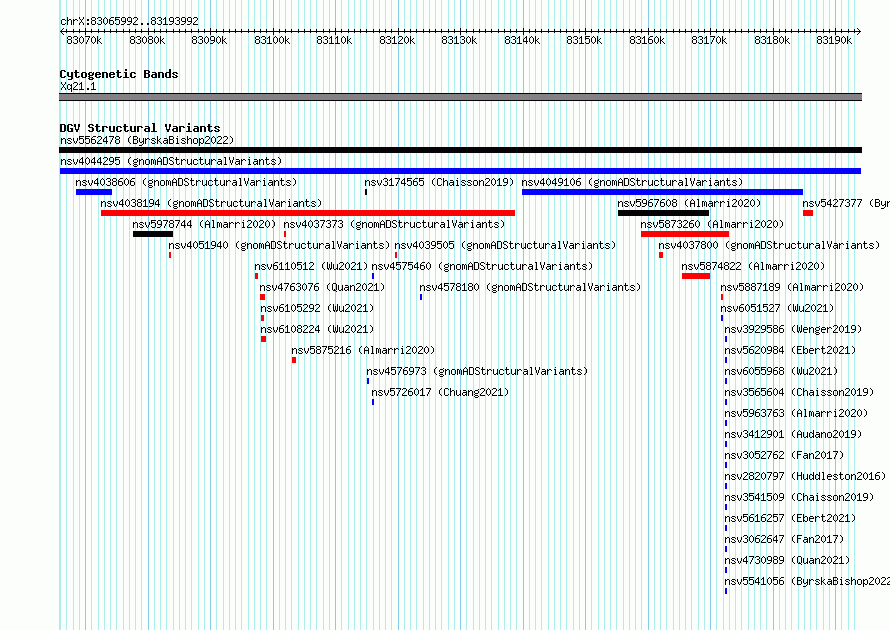Open nsv4044295 (gnomADStructuralVariants) label
Image resolution: width=890 pixels, height=630 pixels.
tap(171, 161)
